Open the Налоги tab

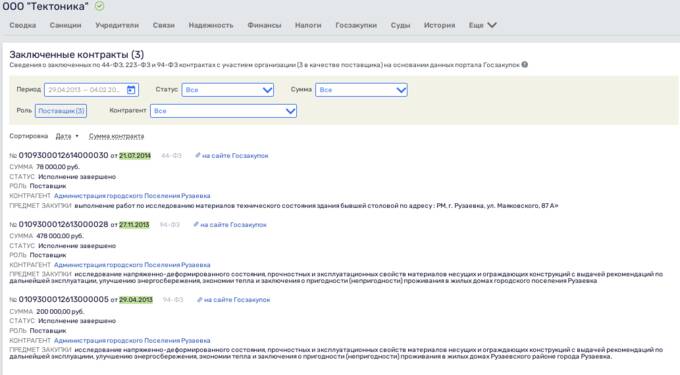tap(308, 25)
